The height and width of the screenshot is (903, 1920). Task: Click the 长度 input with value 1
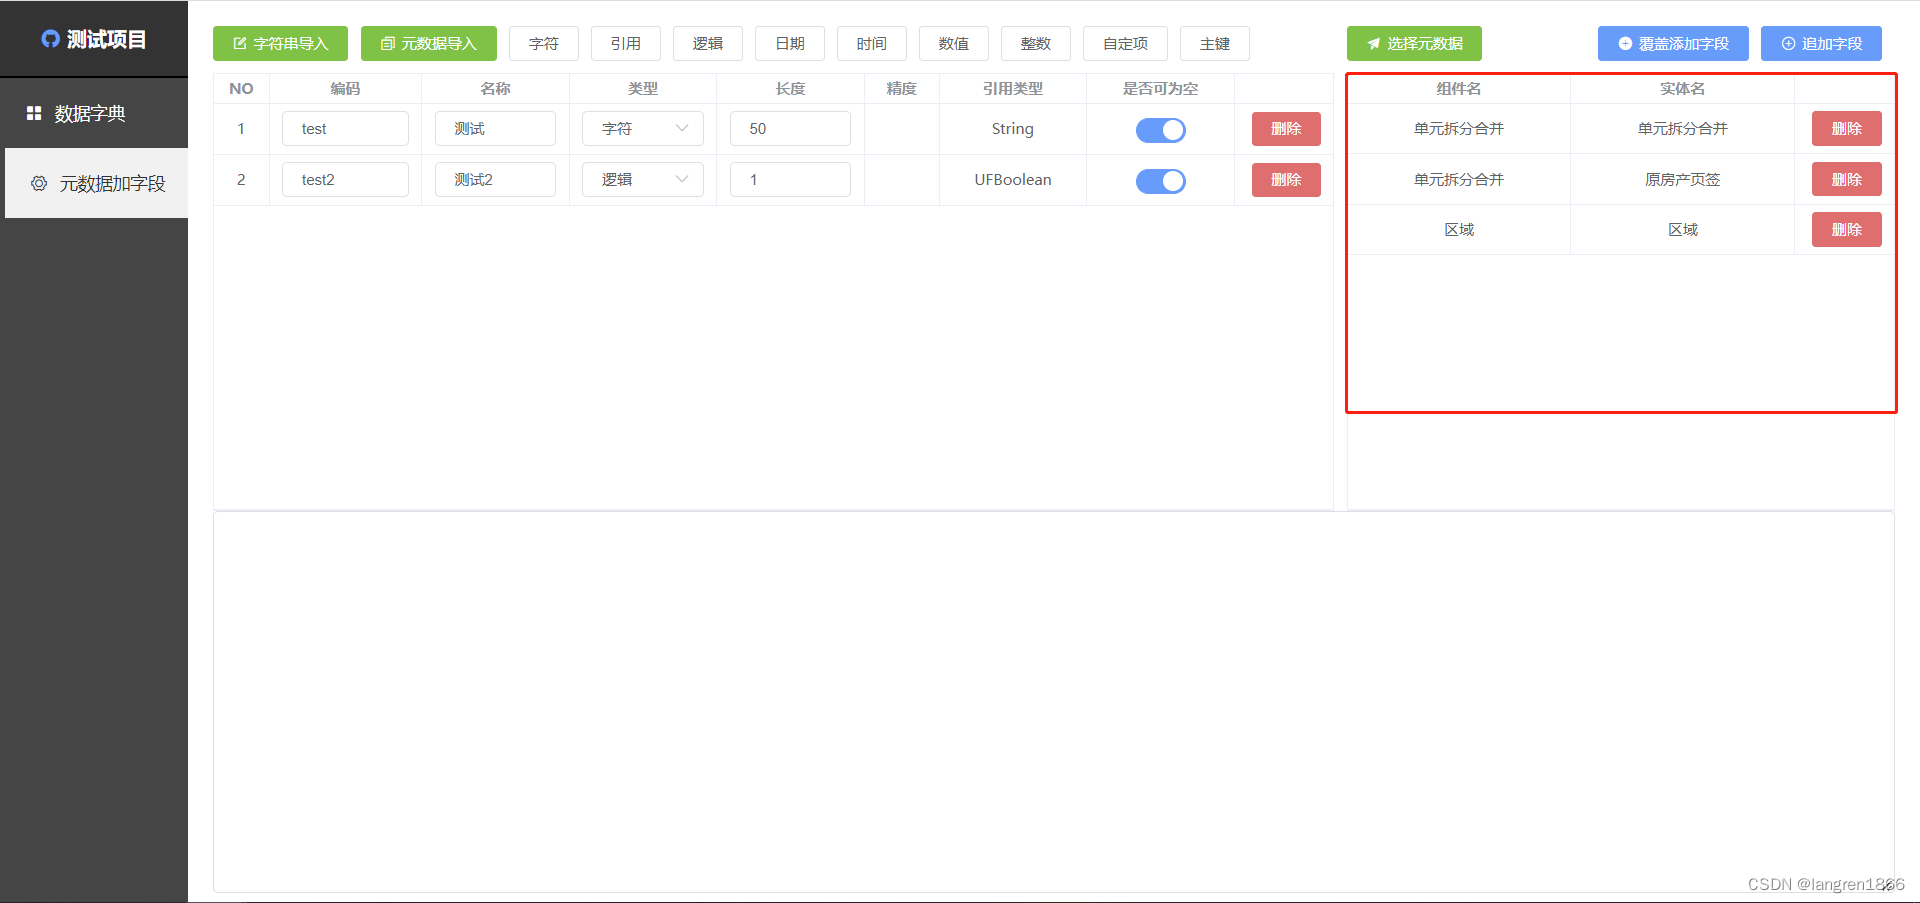[x=790, y=180]
